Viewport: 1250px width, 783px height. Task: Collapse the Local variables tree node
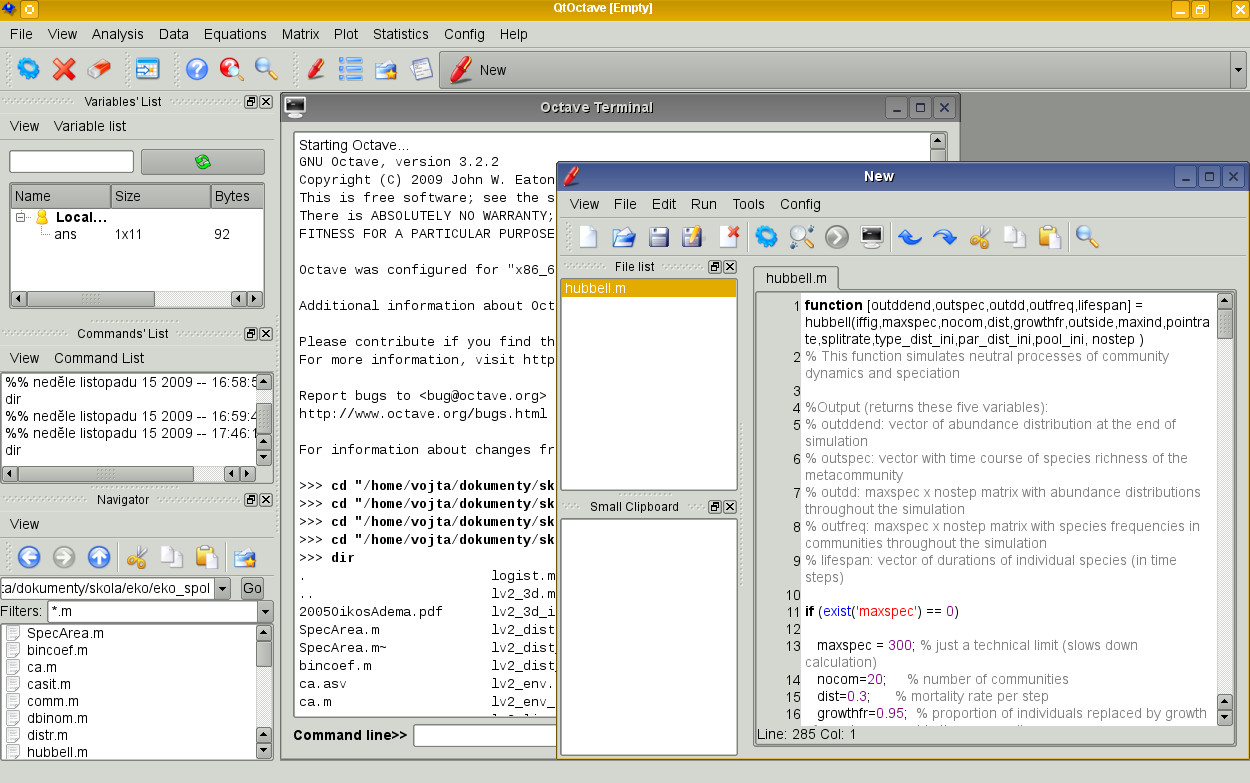[x=21, y=217]
